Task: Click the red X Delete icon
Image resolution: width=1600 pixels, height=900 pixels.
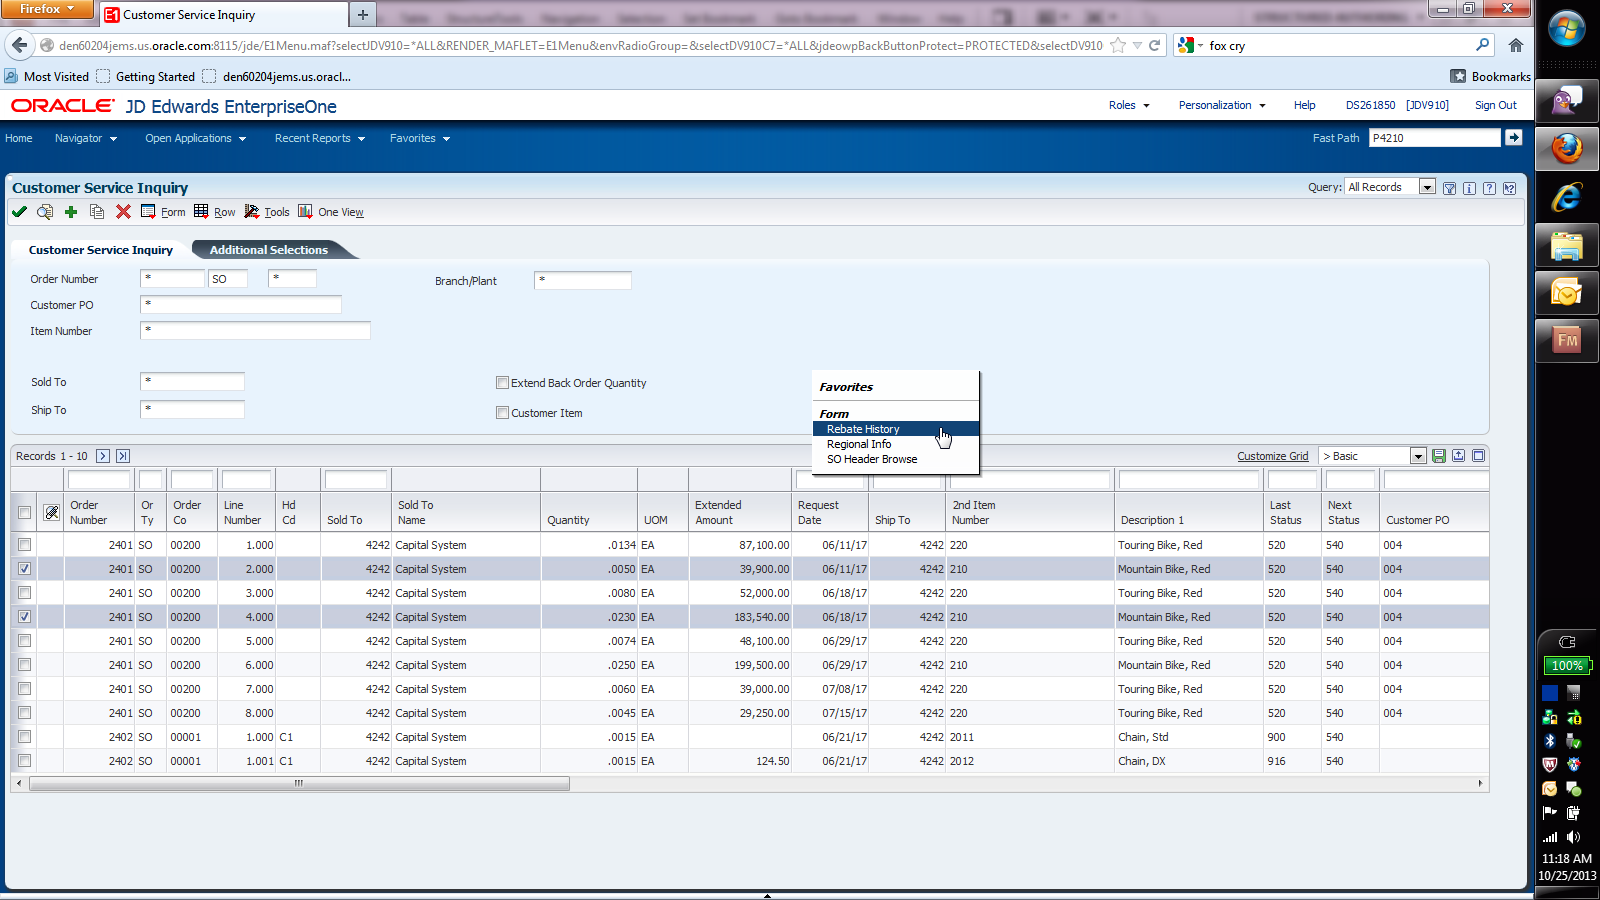Action: click(x=123, y=212)
